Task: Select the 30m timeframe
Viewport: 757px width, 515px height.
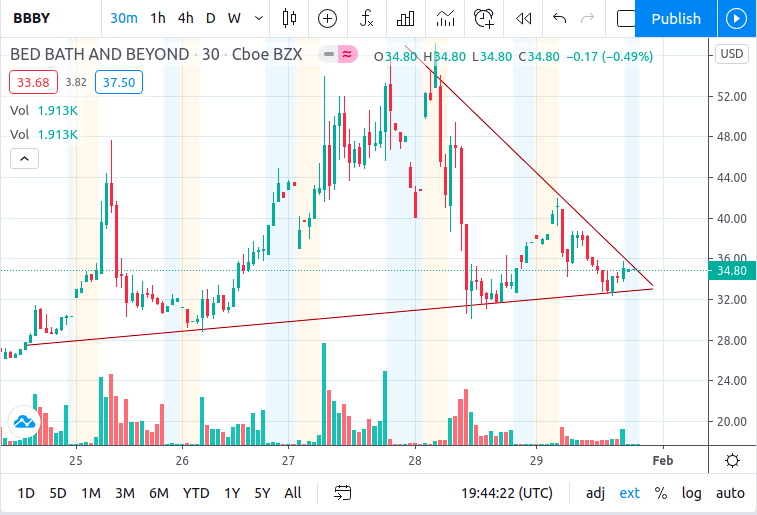Action: click(124, 18)
